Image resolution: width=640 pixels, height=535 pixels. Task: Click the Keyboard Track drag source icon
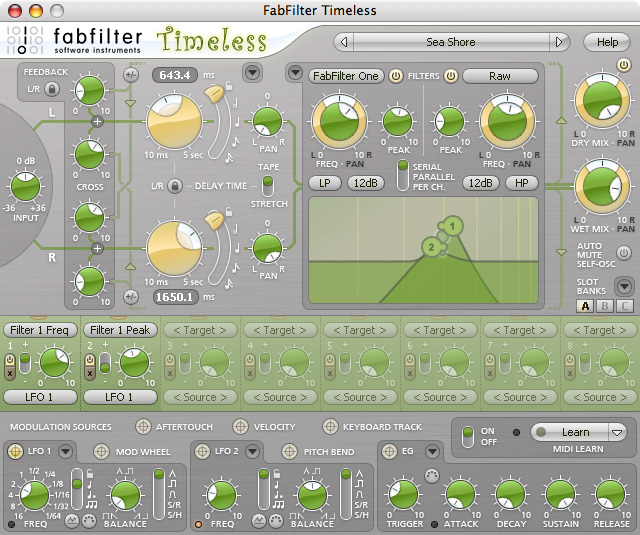[330, 426]
